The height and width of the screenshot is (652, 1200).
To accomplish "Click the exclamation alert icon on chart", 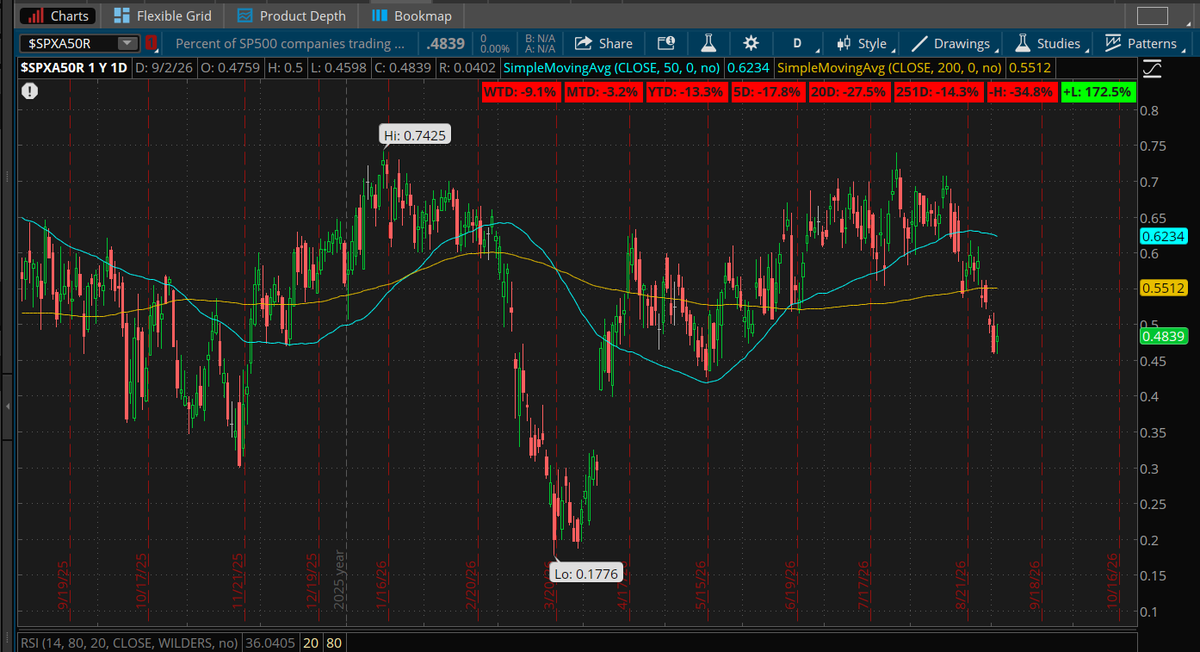I will coord(30,91).
